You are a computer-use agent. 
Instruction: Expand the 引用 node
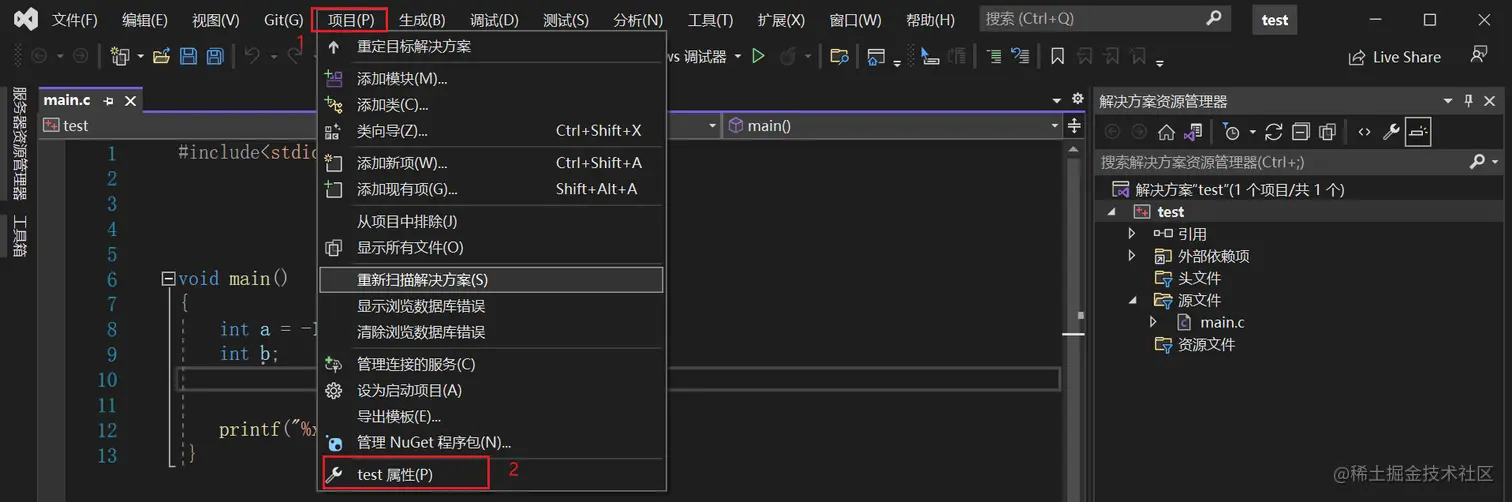(1132, 234)
